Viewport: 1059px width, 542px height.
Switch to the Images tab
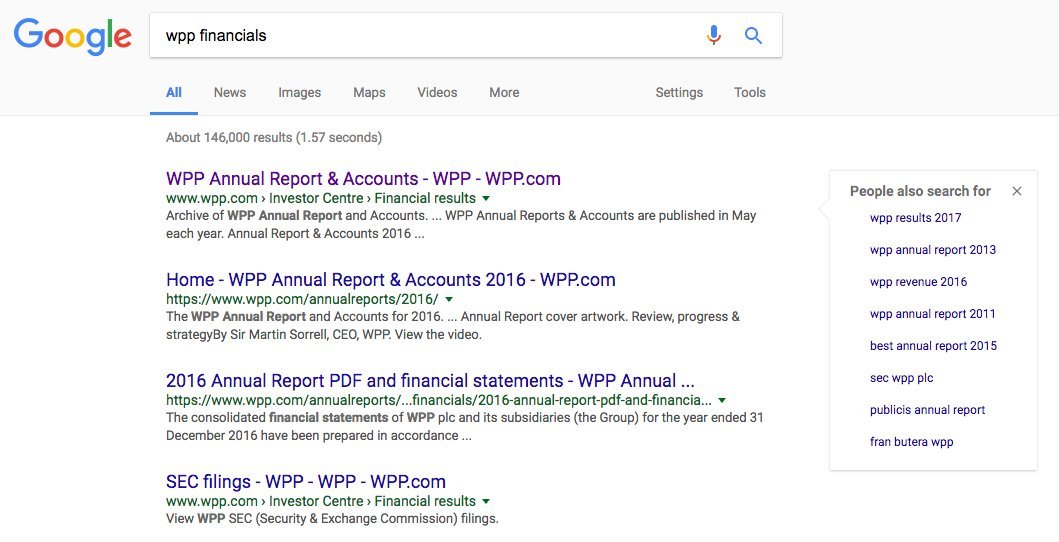point(299,92)
